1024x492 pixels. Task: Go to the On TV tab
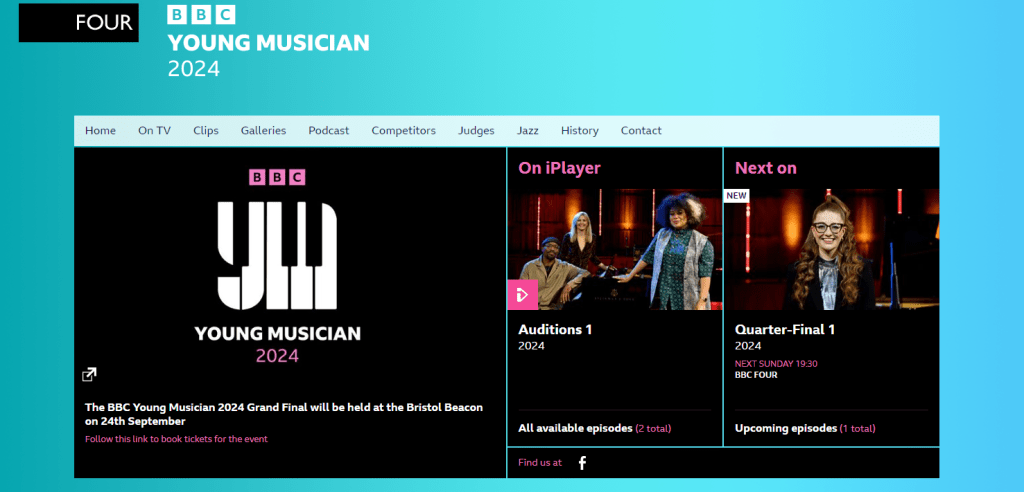(154, 131)
